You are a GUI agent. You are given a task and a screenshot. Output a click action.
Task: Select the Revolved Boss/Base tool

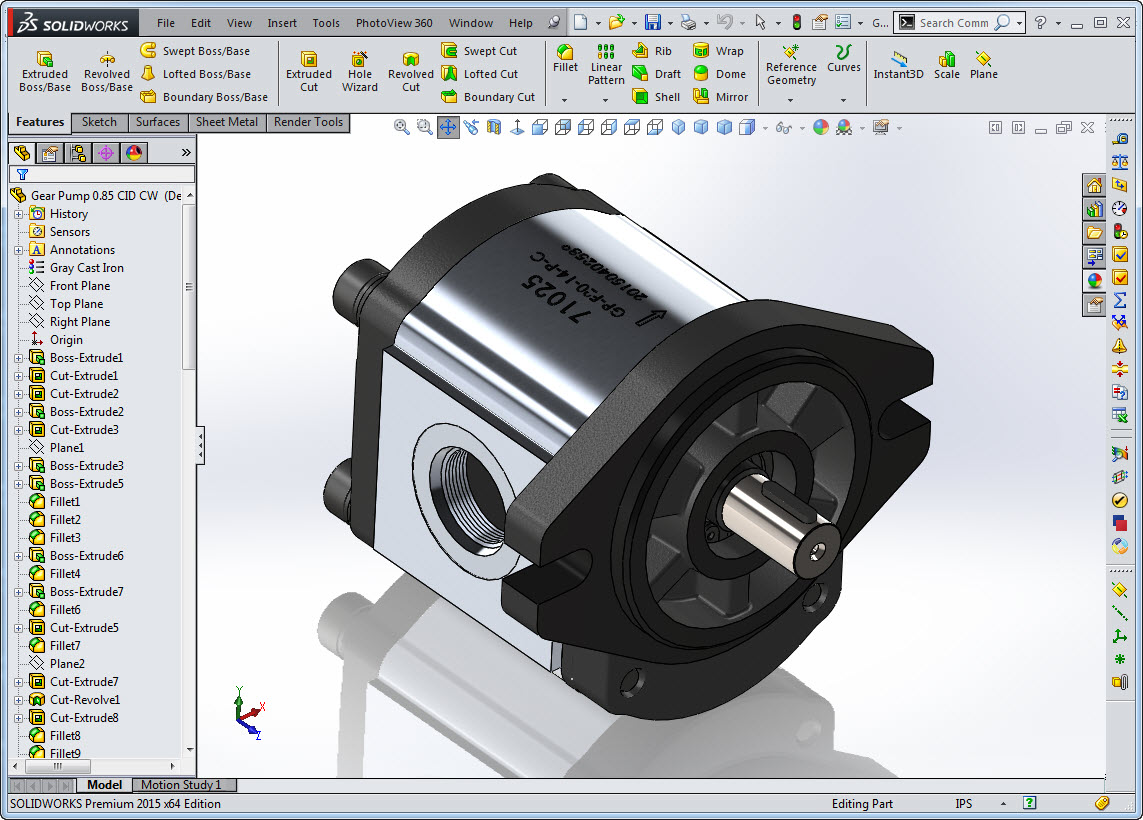point(106,71)
